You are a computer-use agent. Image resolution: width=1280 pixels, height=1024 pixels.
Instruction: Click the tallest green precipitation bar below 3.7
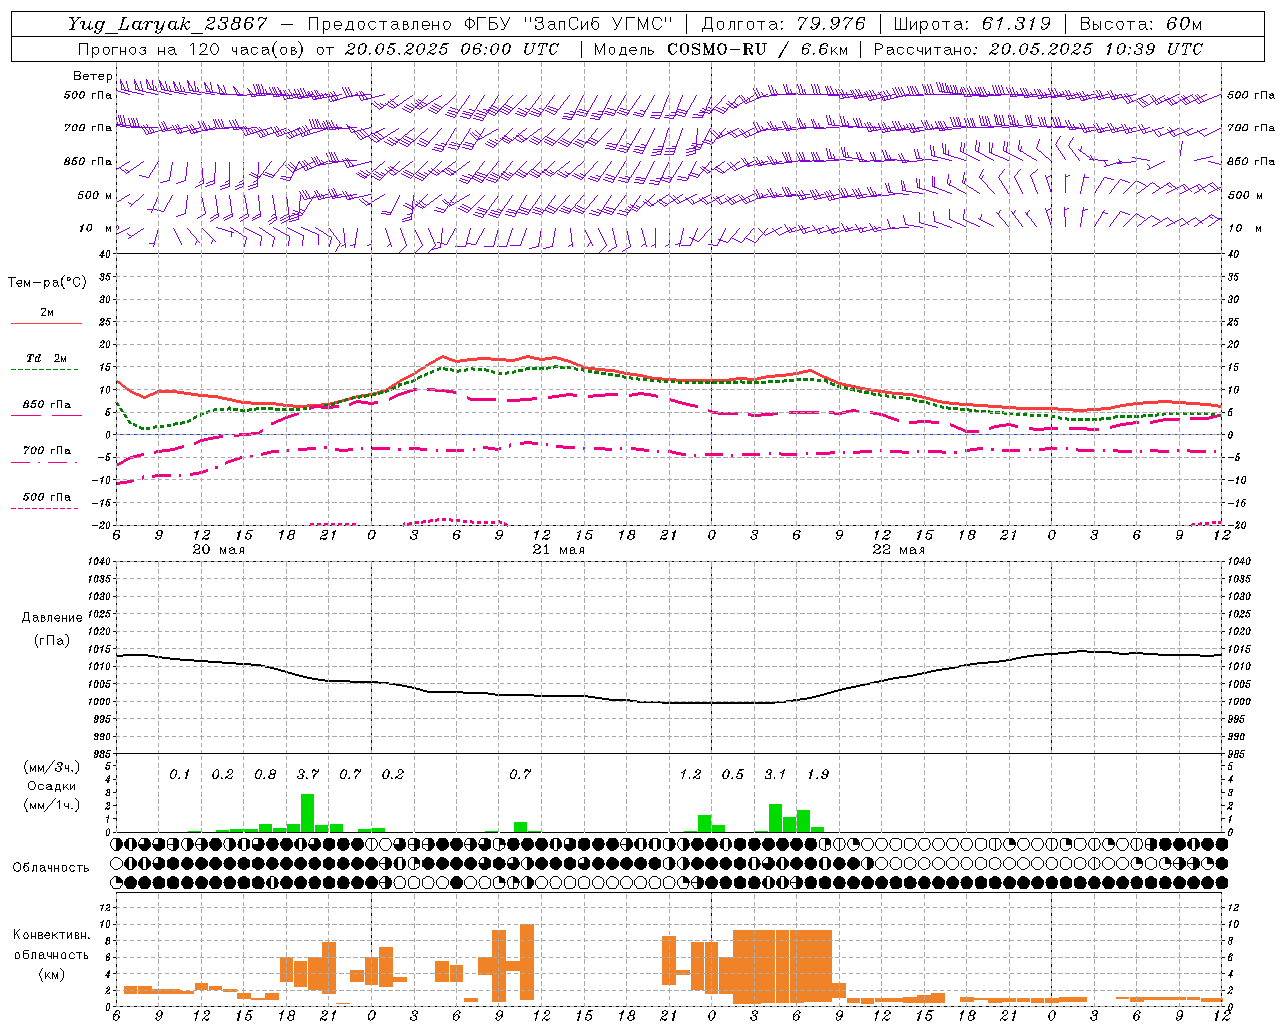(x=308, y=813)
